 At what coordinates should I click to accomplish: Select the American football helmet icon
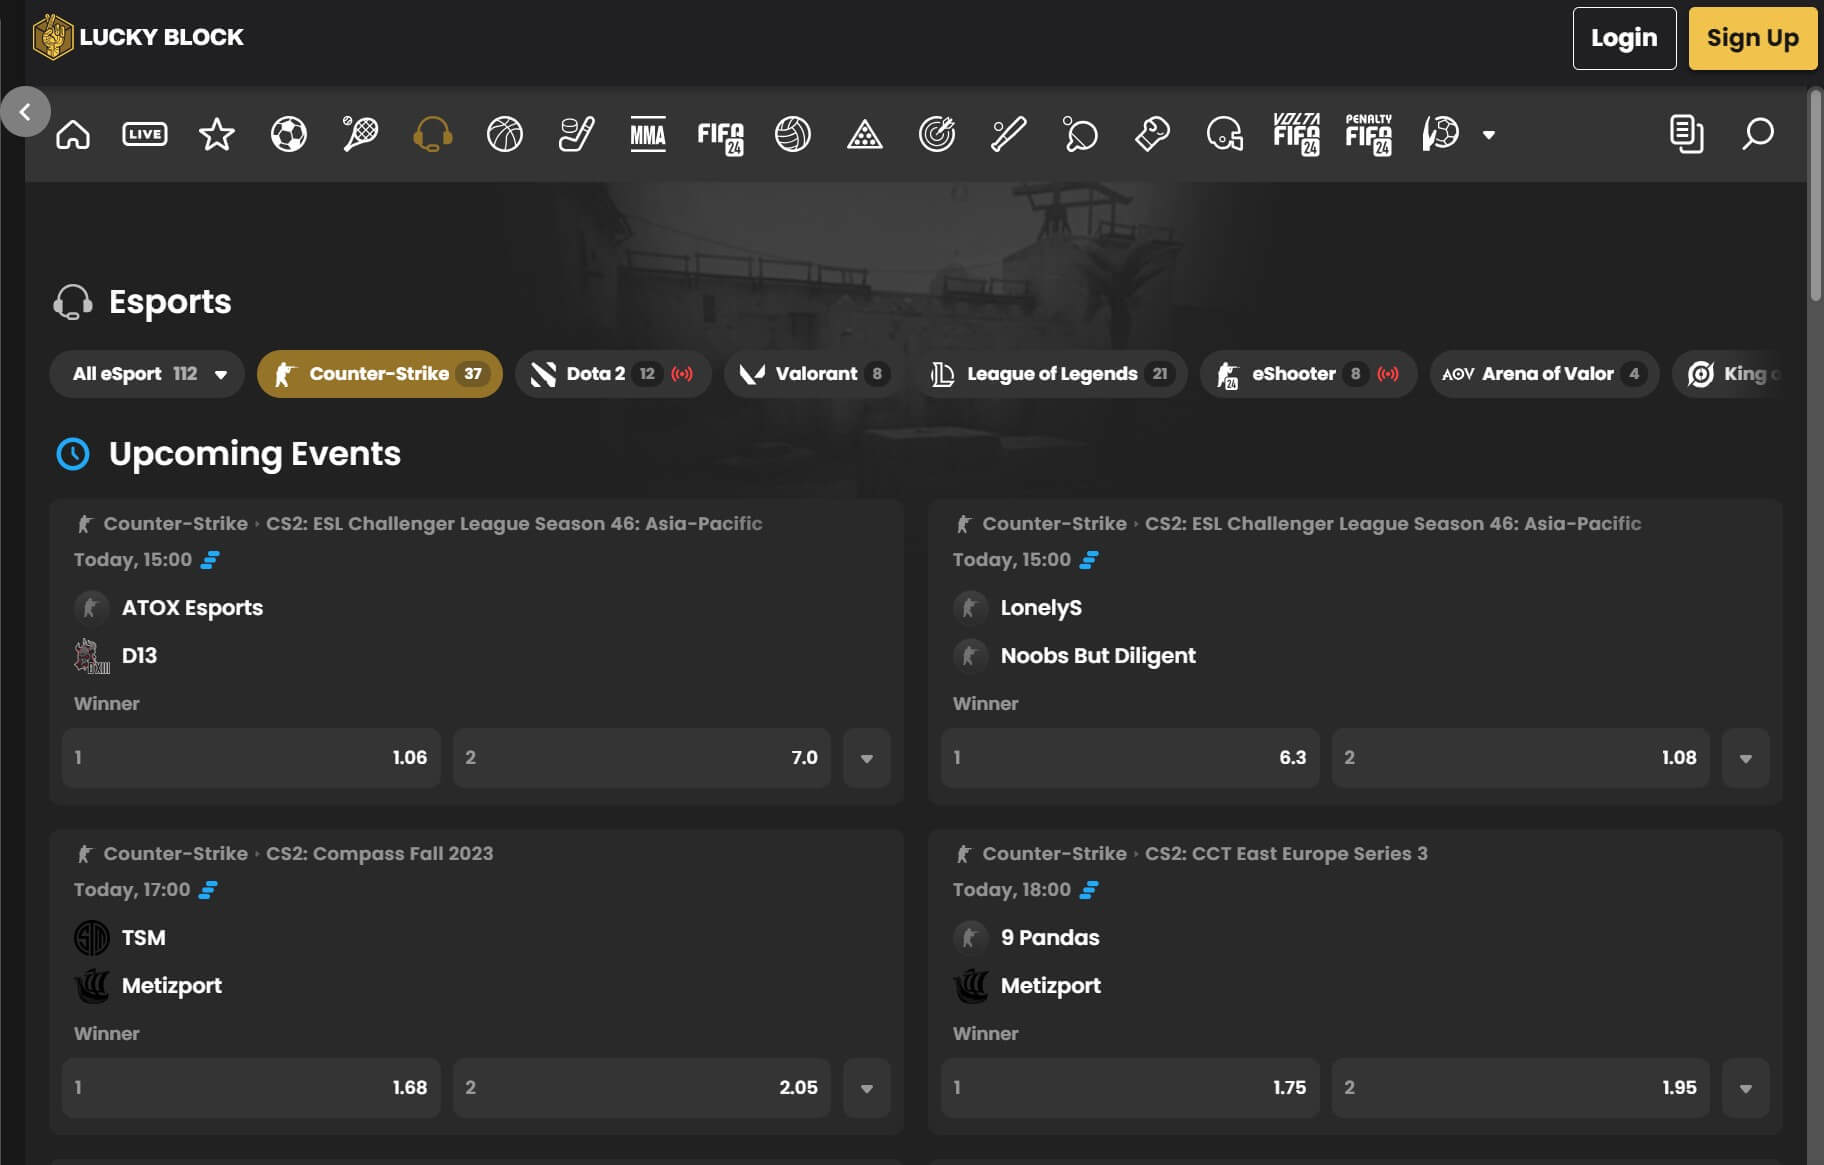tap(1225, 134)
